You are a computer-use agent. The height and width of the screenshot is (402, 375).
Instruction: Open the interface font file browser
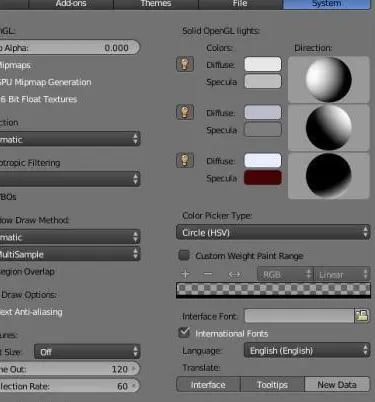pos(362,316)
